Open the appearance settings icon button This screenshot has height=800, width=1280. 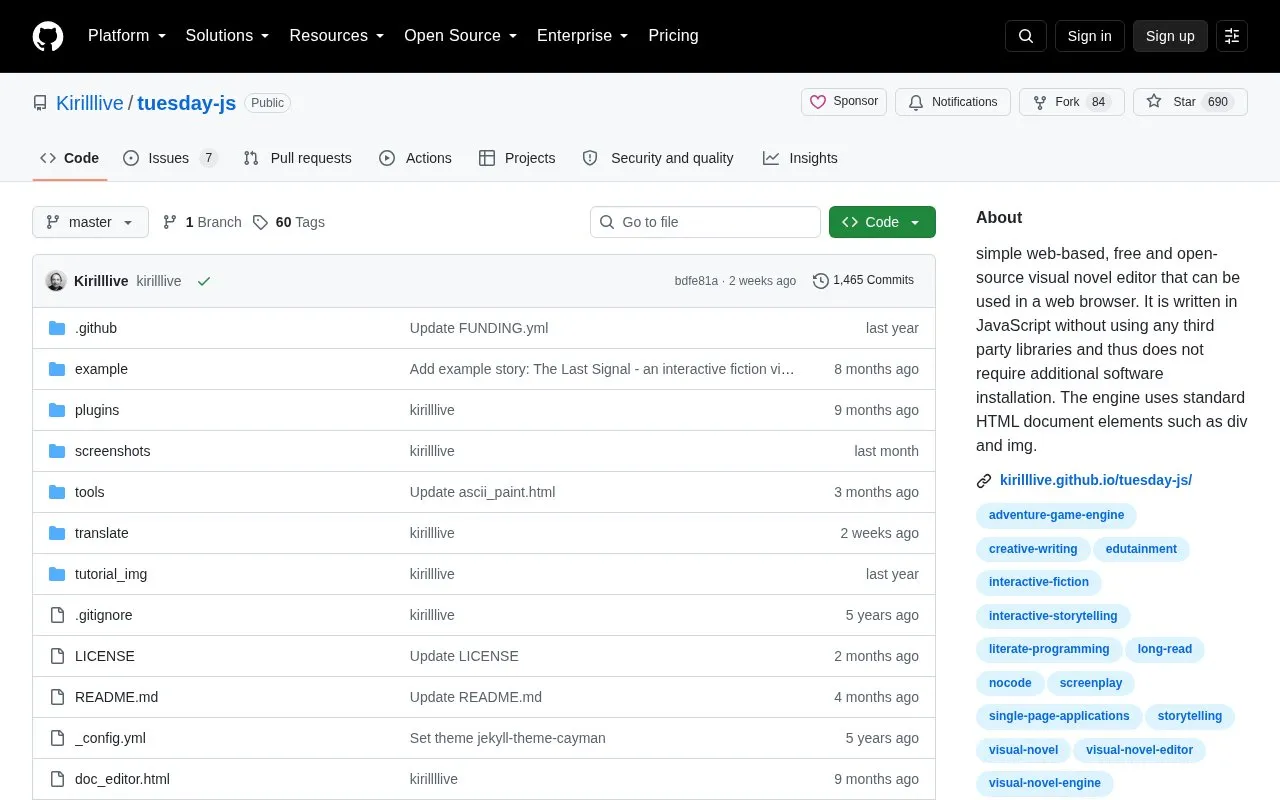(x=1232, y=36)
